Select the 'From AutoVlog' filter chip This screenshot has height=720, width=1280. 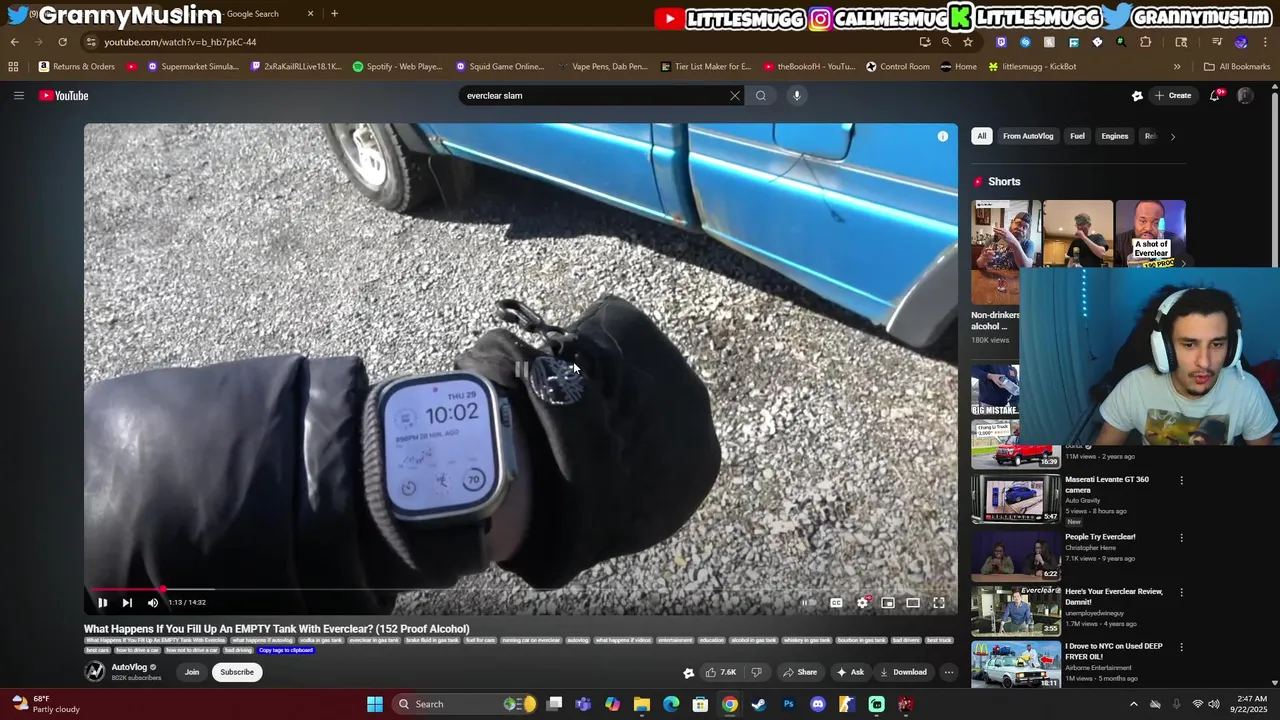[1028, 136]
